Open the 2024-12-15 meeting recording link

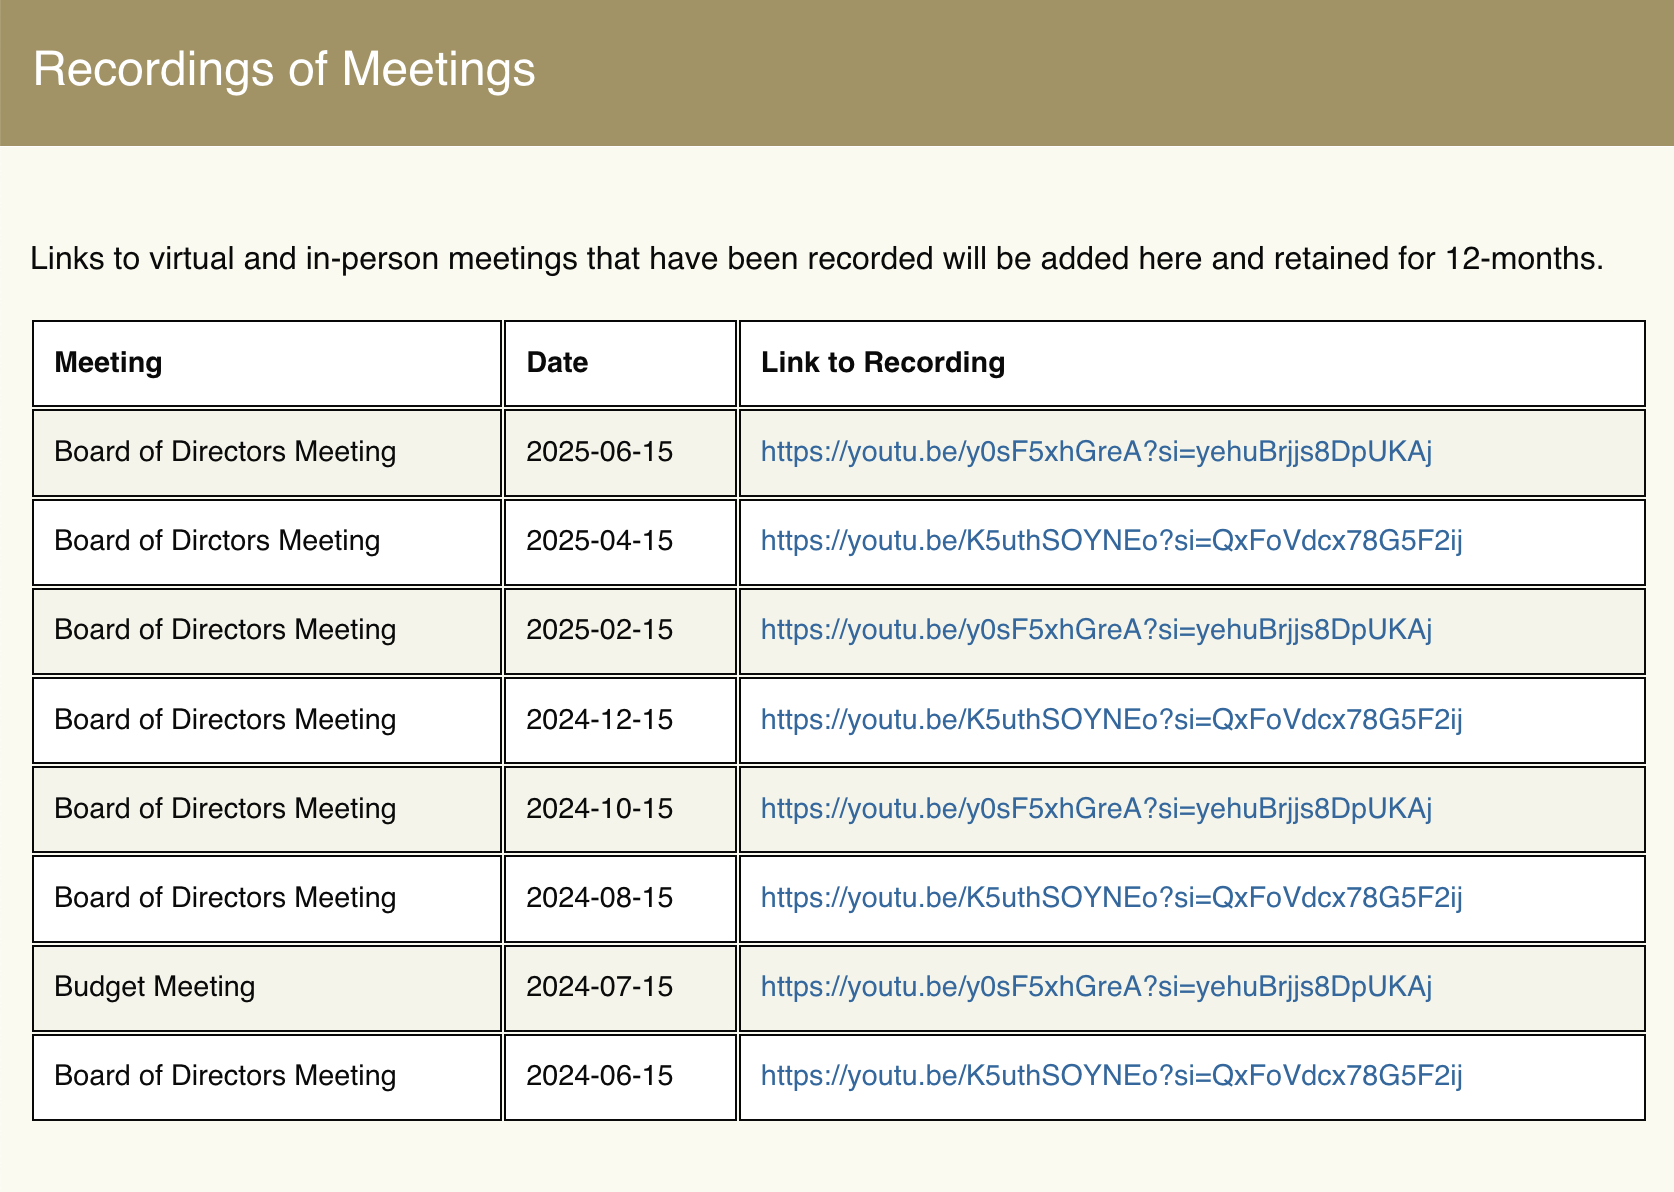[1111, 720]
